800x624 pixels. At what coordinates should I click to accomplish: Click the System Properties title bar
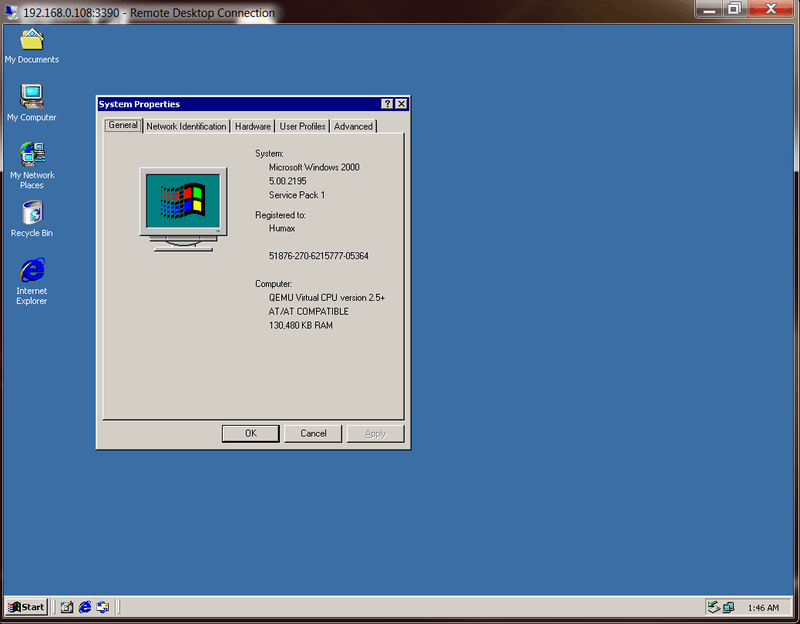(238, 104)
